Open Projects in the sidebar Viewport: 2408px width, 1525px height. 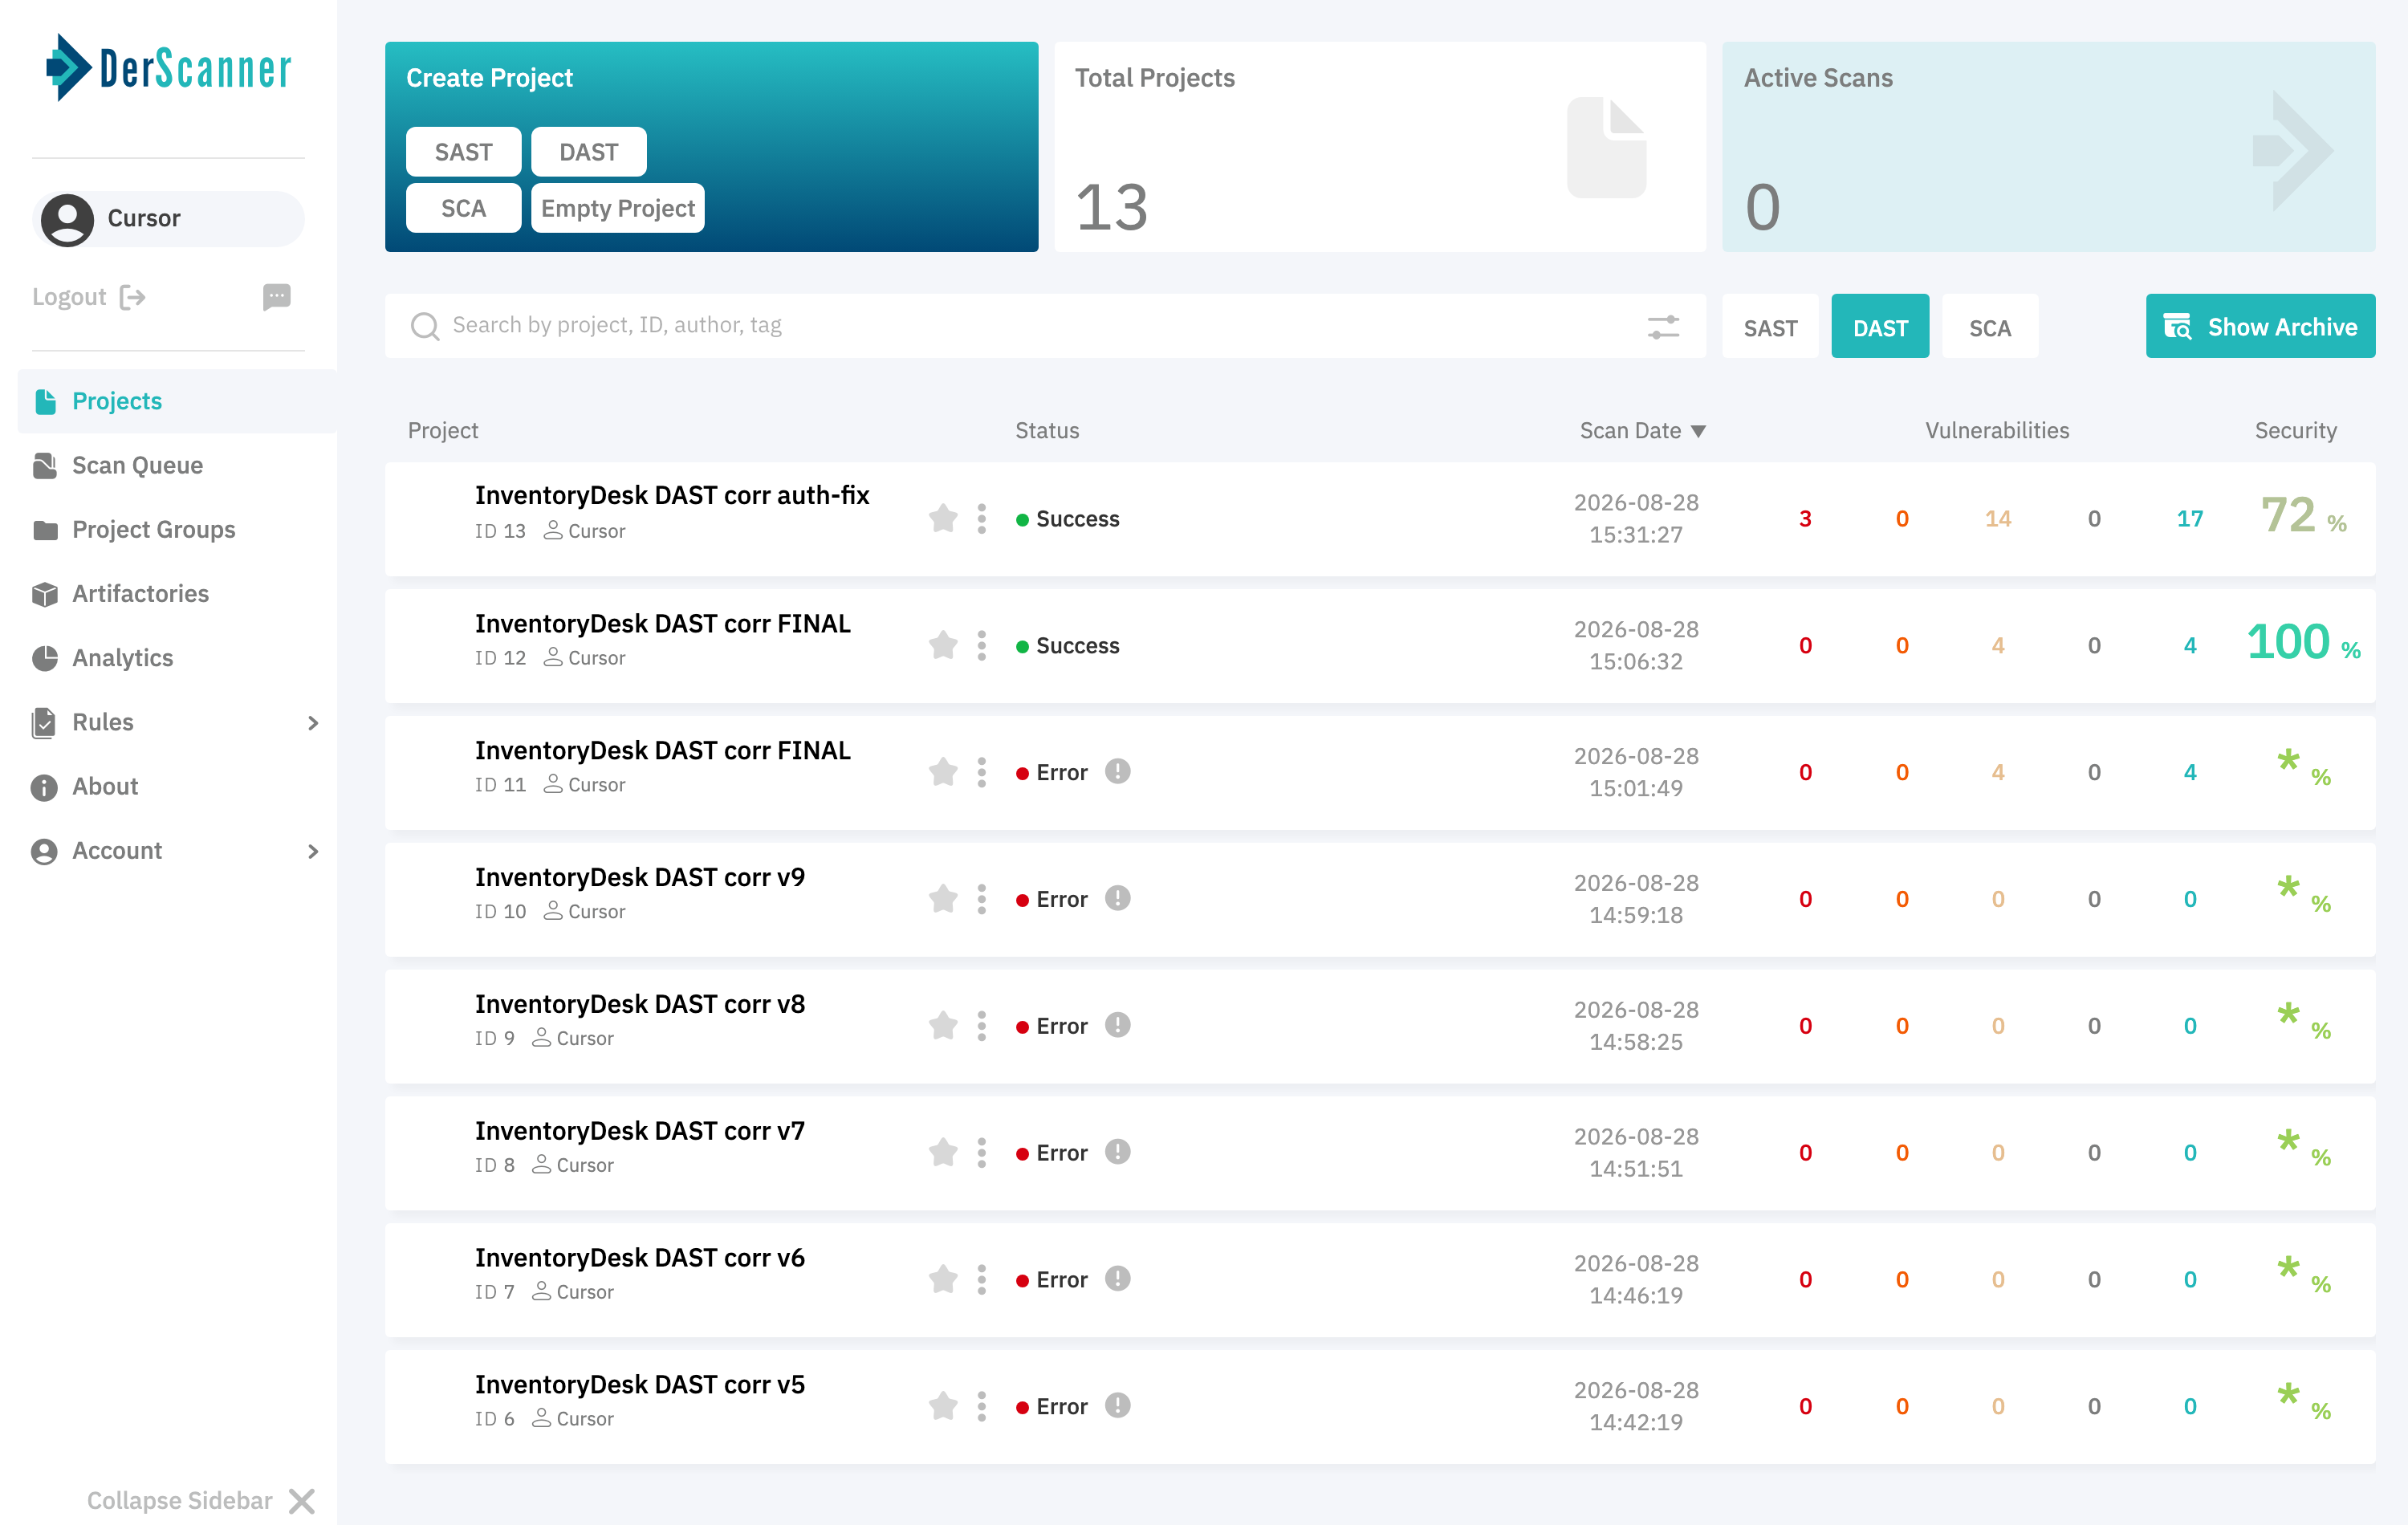(x=177, y=401)
